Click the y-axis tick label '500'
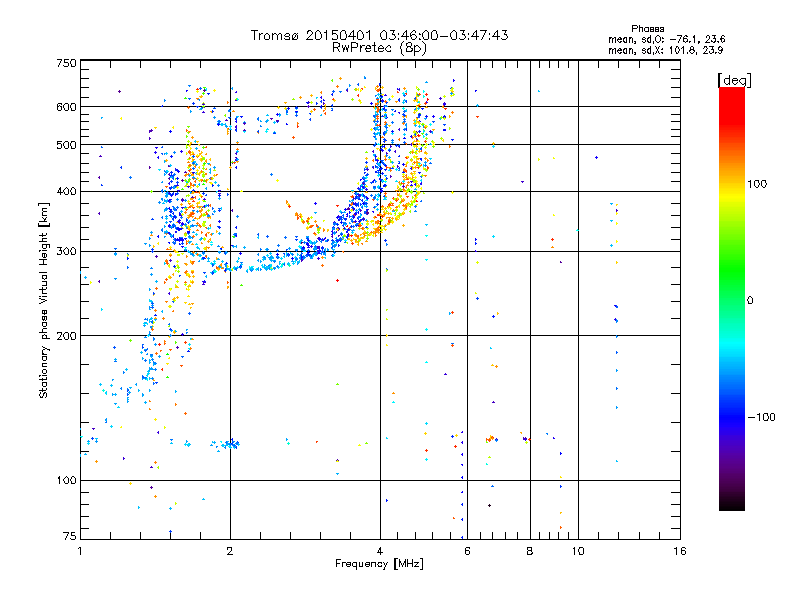800x600 pixels. pos(66,145)
